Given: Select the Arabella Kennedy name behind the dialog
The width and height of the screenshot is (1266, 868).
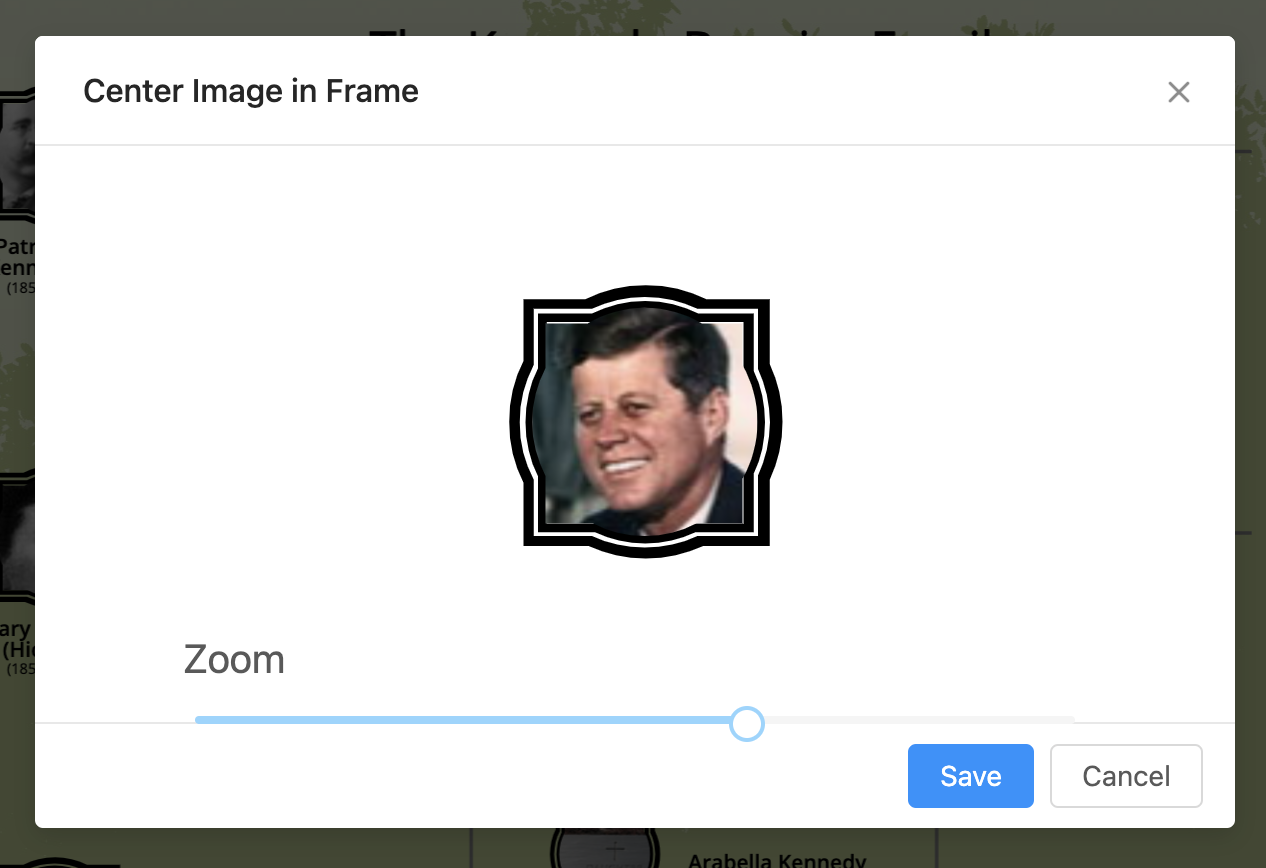Looking at the screenshot, I should (776, 858).
